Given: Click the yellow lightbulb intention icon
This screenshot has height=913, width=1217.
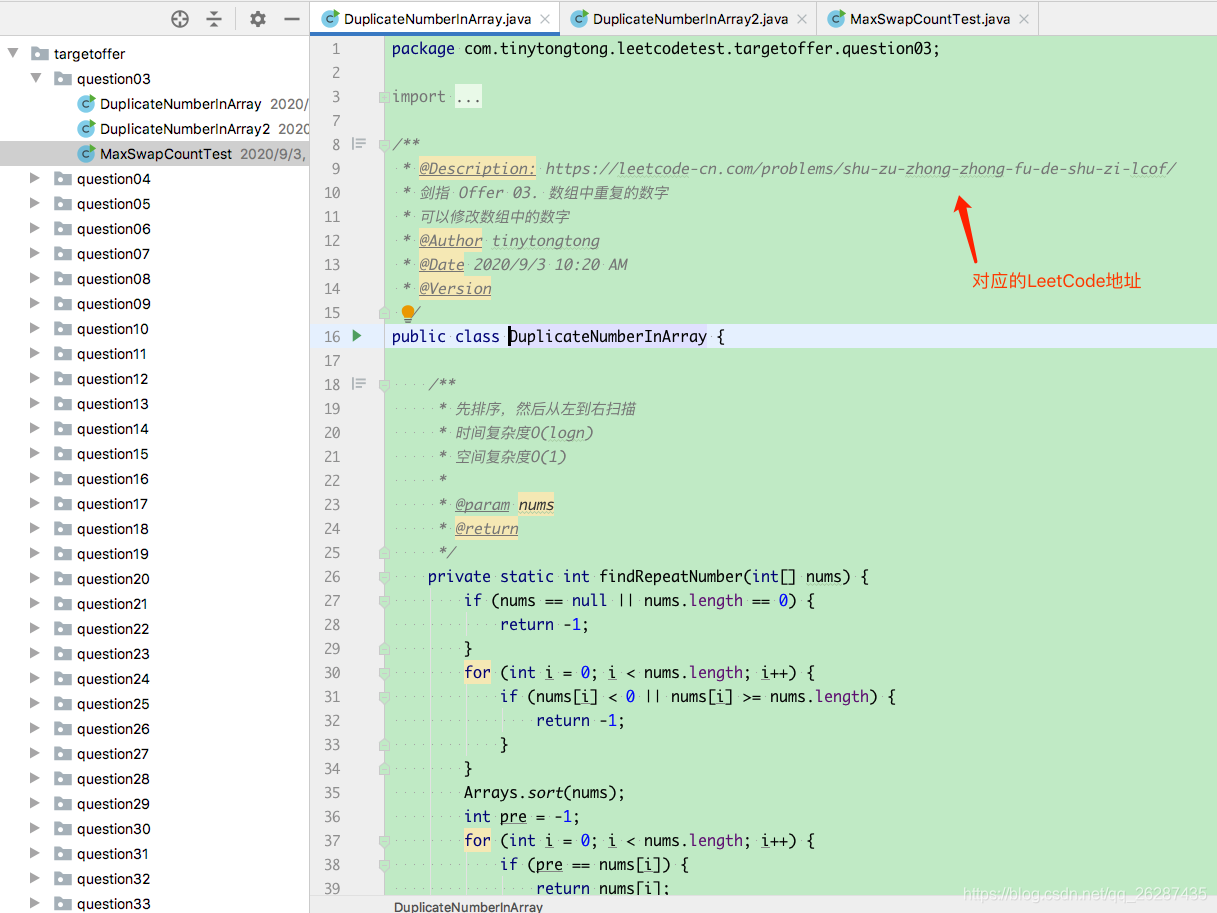Looking at the screenshot, I should click(x=408, y=314).
